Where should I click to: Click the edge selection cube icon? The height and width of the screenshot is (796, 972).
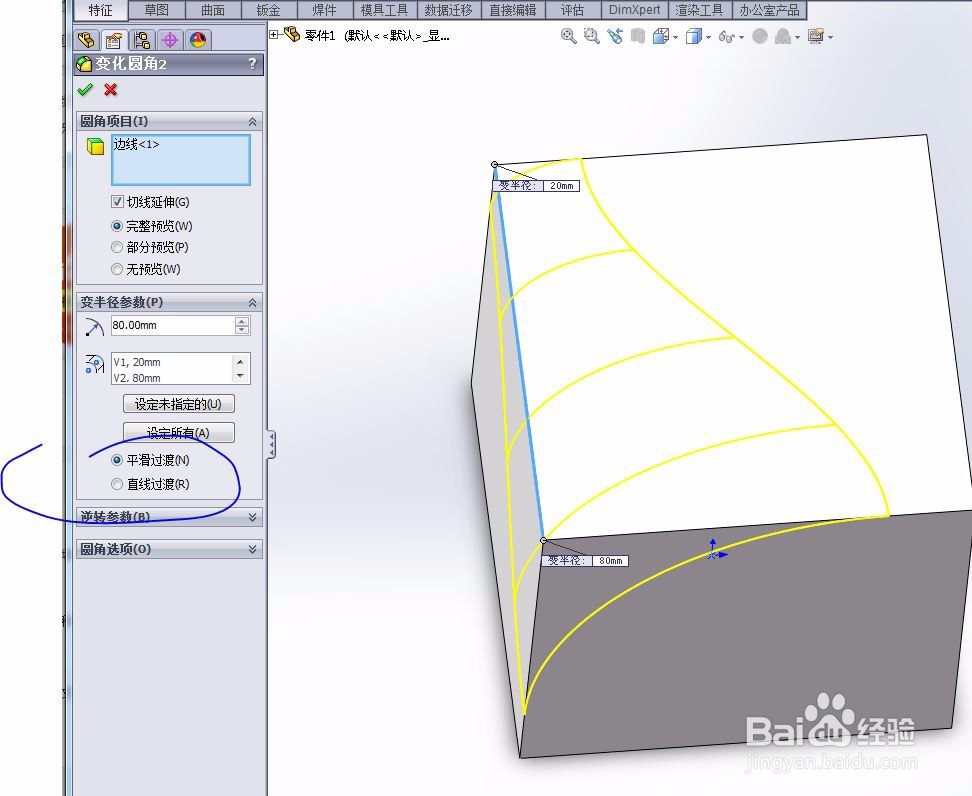95,146
